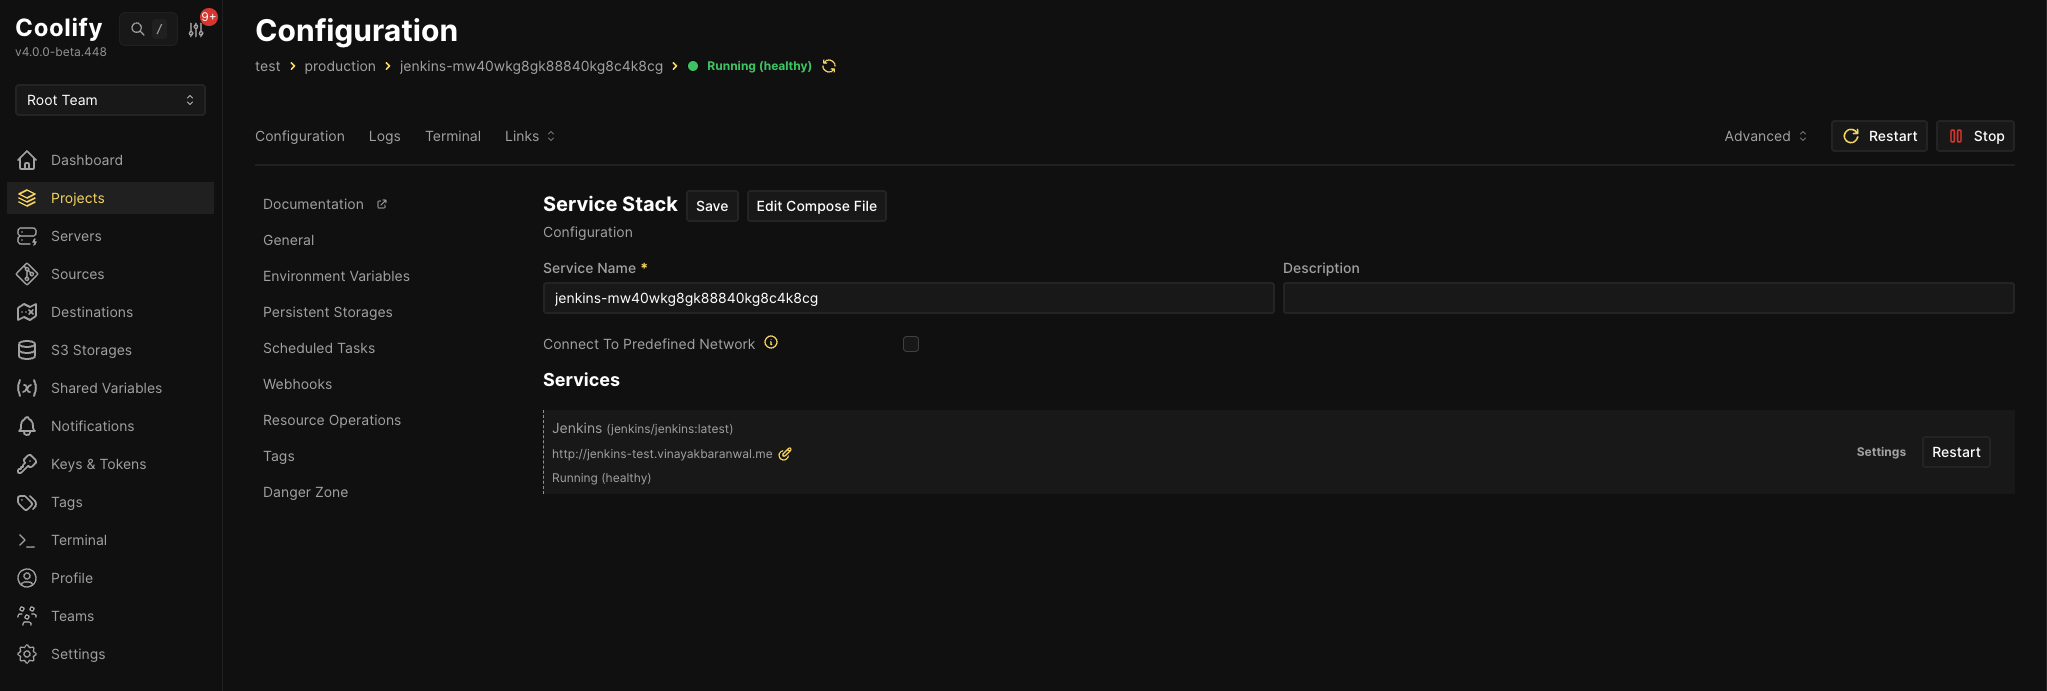Image resolution: width=2047 pixels, height=691 pixels.
Task: Expand the Advanced dropdown
Action: point(1766,136)
